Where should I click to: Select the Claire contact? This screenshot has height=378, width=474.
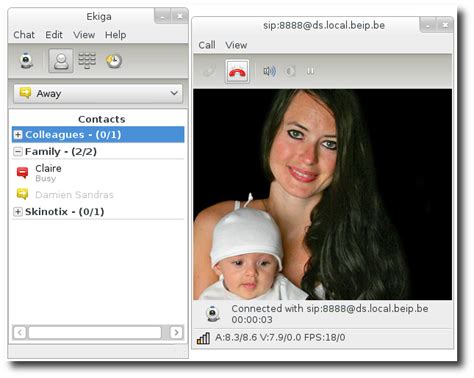point(98,173)
